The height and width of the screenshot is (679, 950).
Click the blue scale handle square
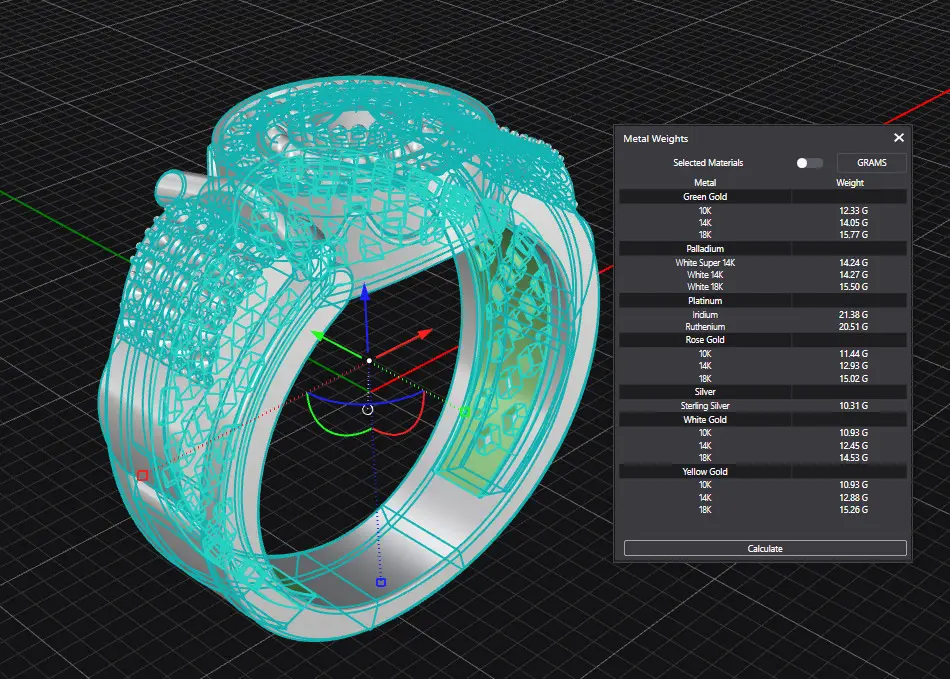(x=381, y=582)
